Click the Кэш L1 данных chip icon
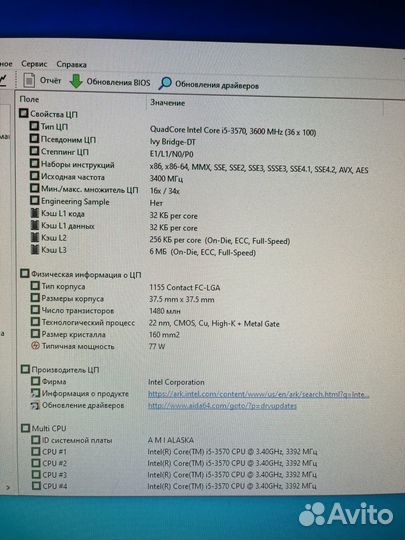The image size is (405, 540). click(x=35, y=225)
